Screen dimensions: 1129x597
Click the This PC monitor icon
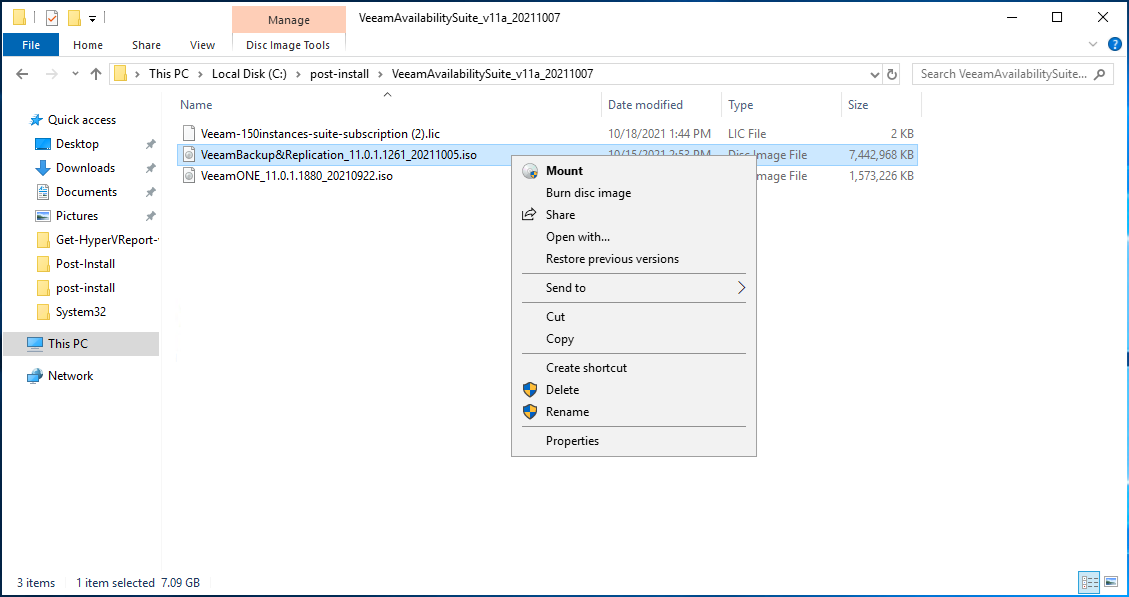pyautogui.click(x=35, y=344)
